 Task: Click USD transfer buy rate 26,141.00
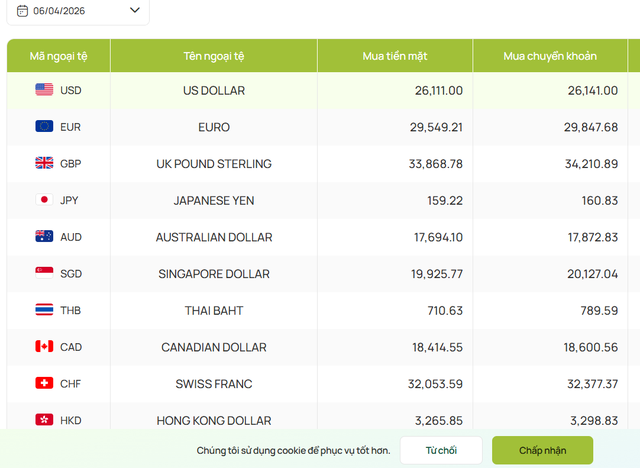(593, 91)
